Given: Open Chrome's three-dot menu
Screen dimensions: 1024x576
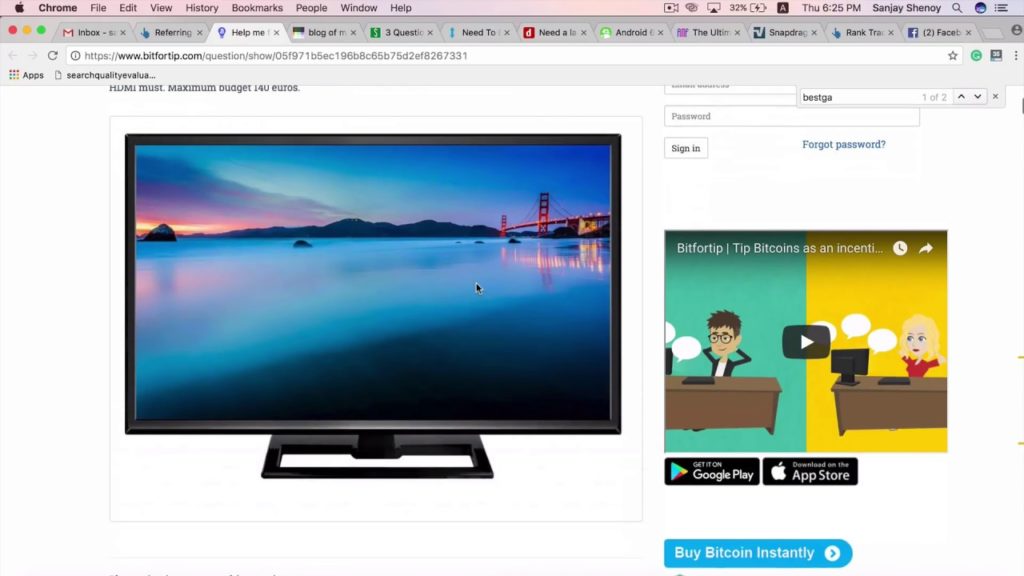Looking at the screenshot, I should [1016, 56].
